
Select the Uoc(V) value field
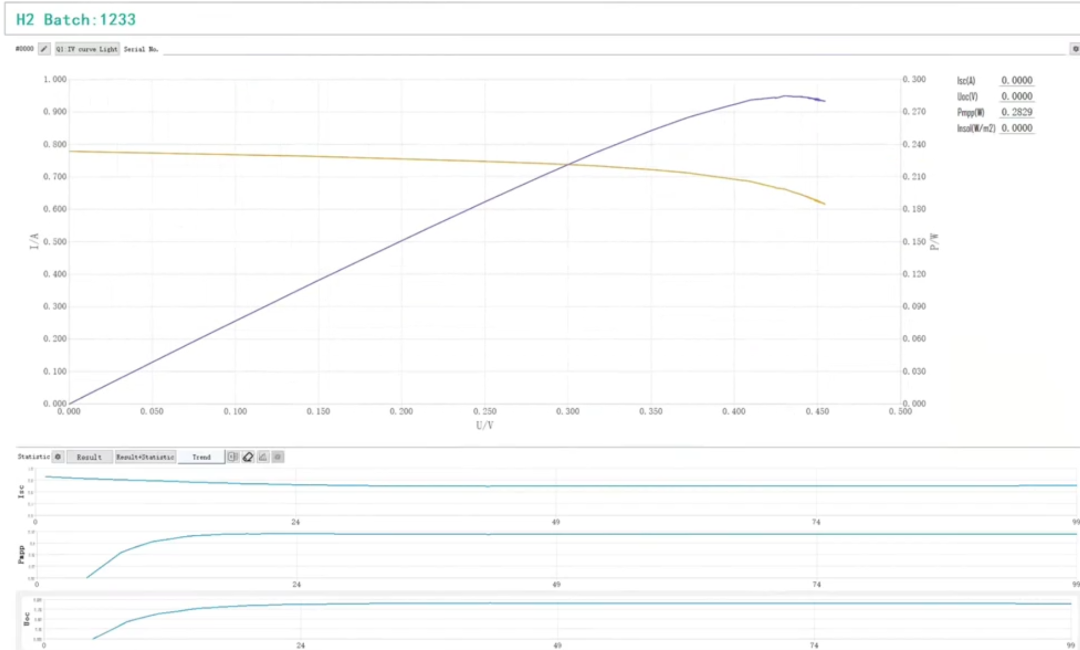[1016, 96]
